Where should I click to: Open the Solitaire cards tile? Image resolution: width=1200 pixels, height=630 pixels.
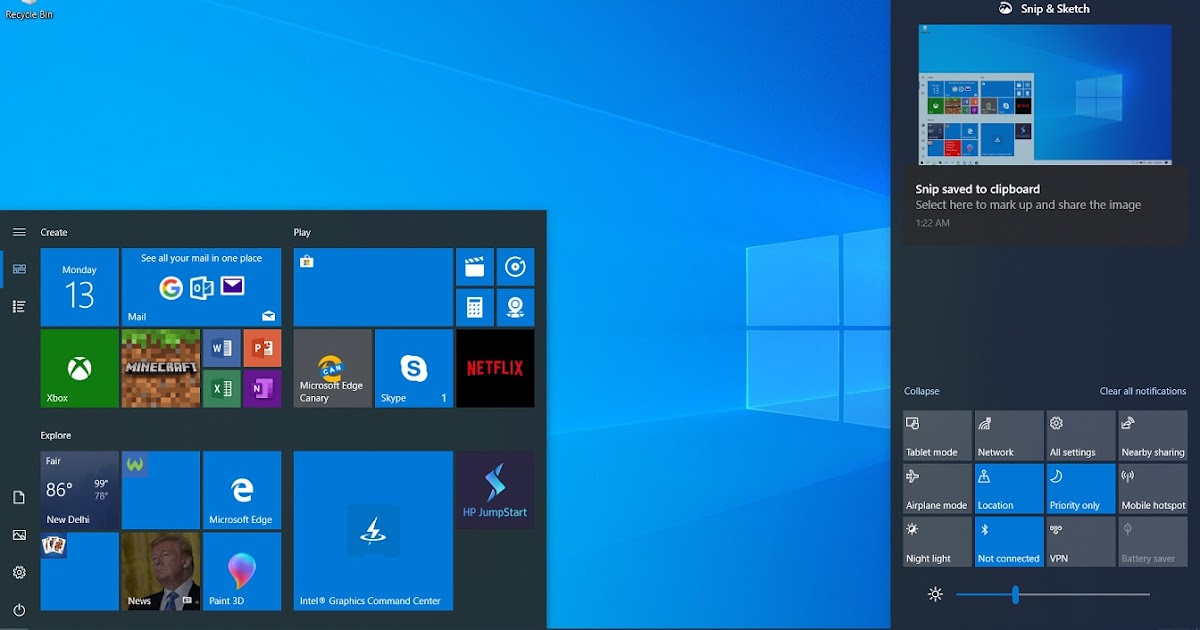click(x=79, y=571)
